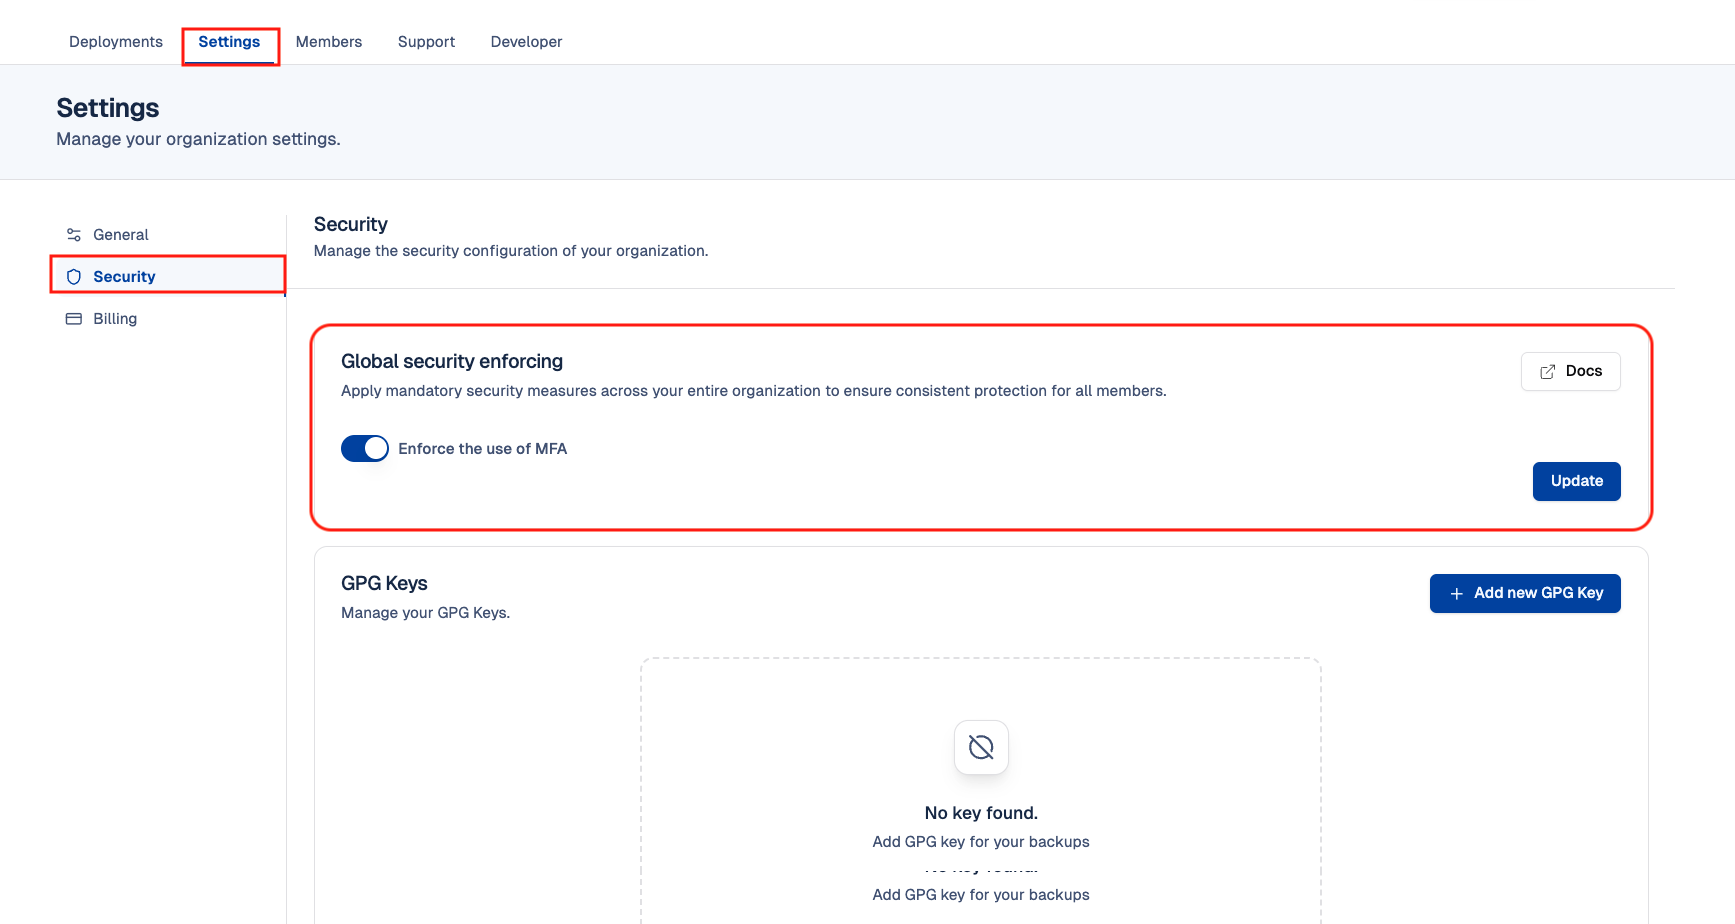The image size is (1735, 924).
Task: Go to the Developer tab
Action: point(526,42)
